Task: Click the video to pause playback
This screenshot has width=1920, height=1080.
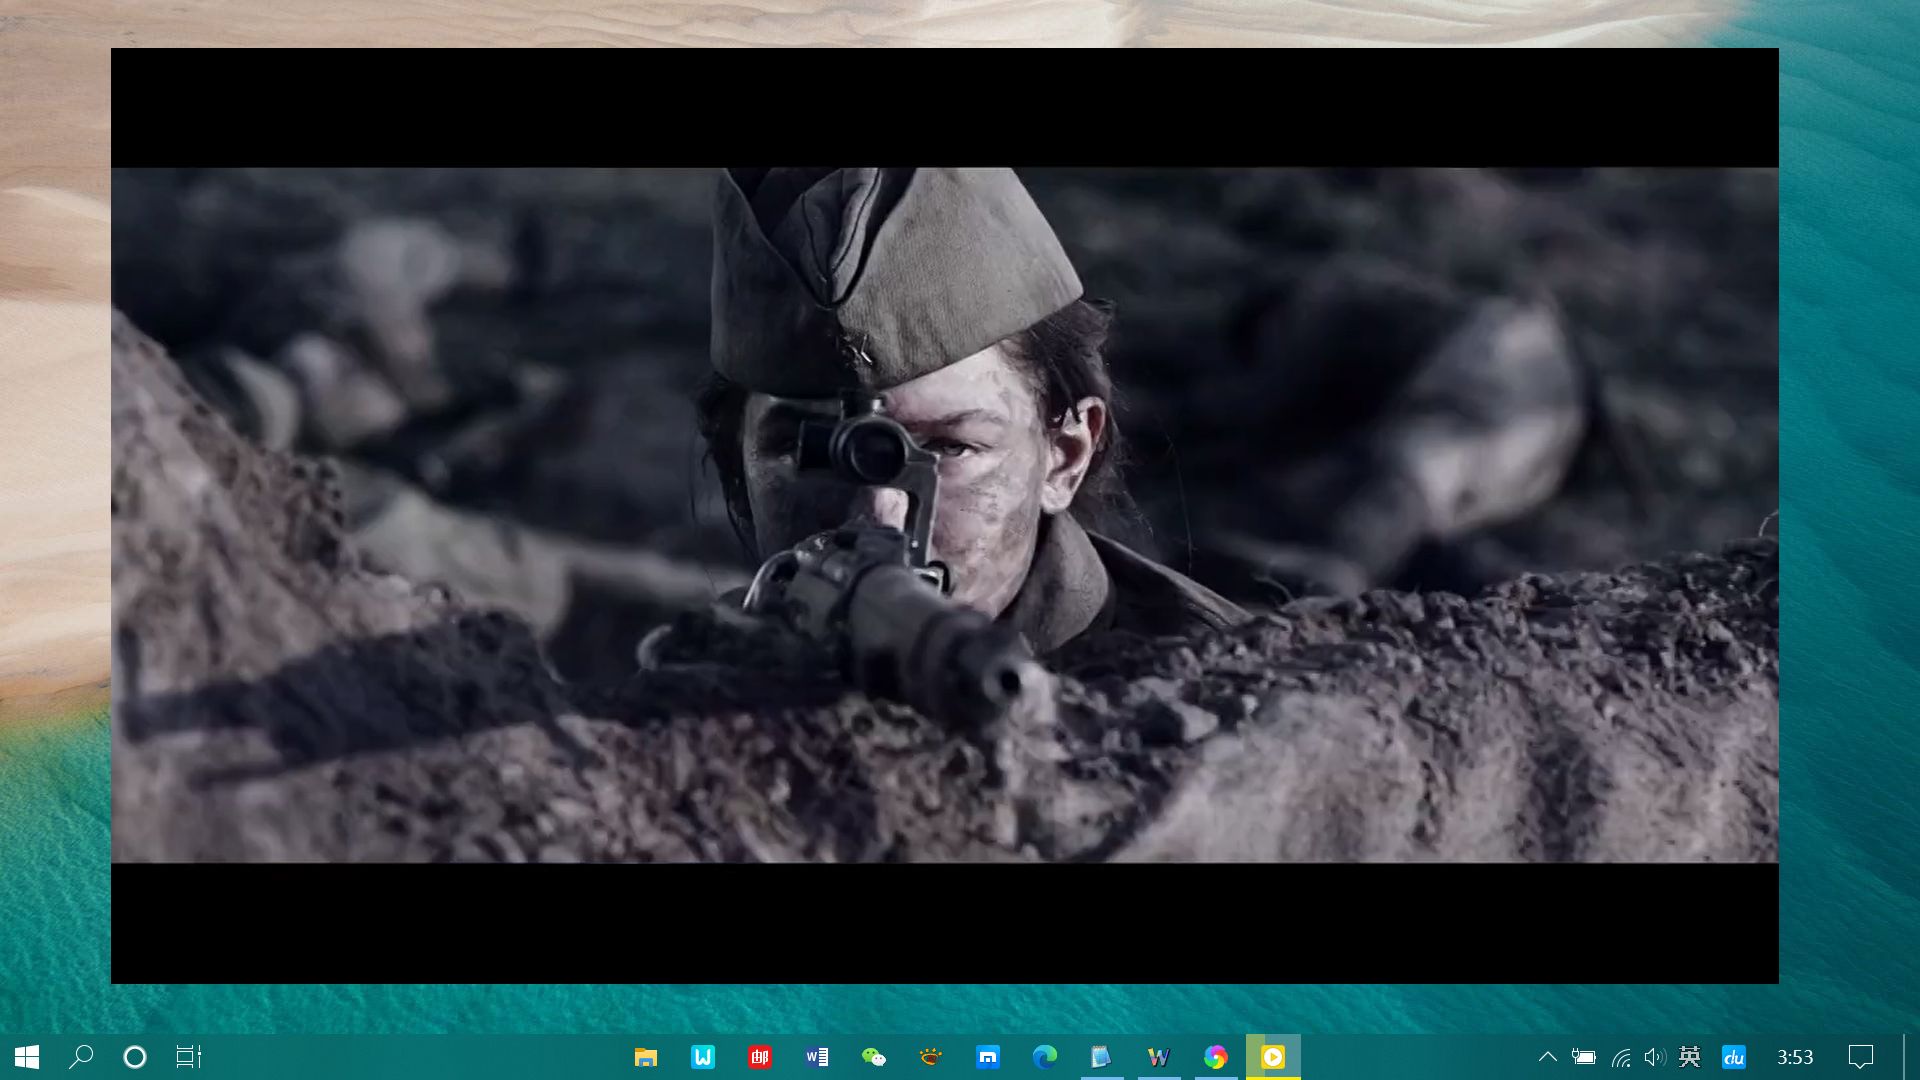Action: [x=945, y=515]
